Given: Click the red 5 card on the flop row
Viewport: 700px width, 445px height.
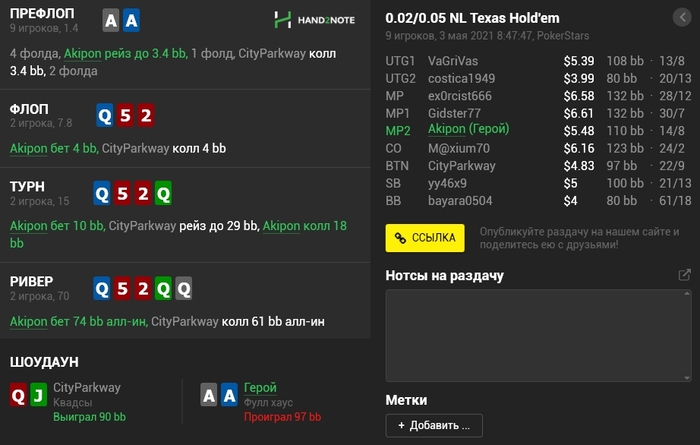Looking at the screenshot, I should click(x=125, y=115).
